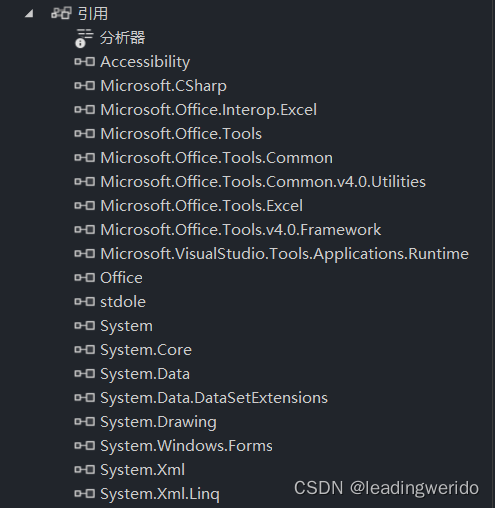Click the Microsoft.Office.Interop.Excel reference icon
This screenshot has height=508, width=495.
85,110
